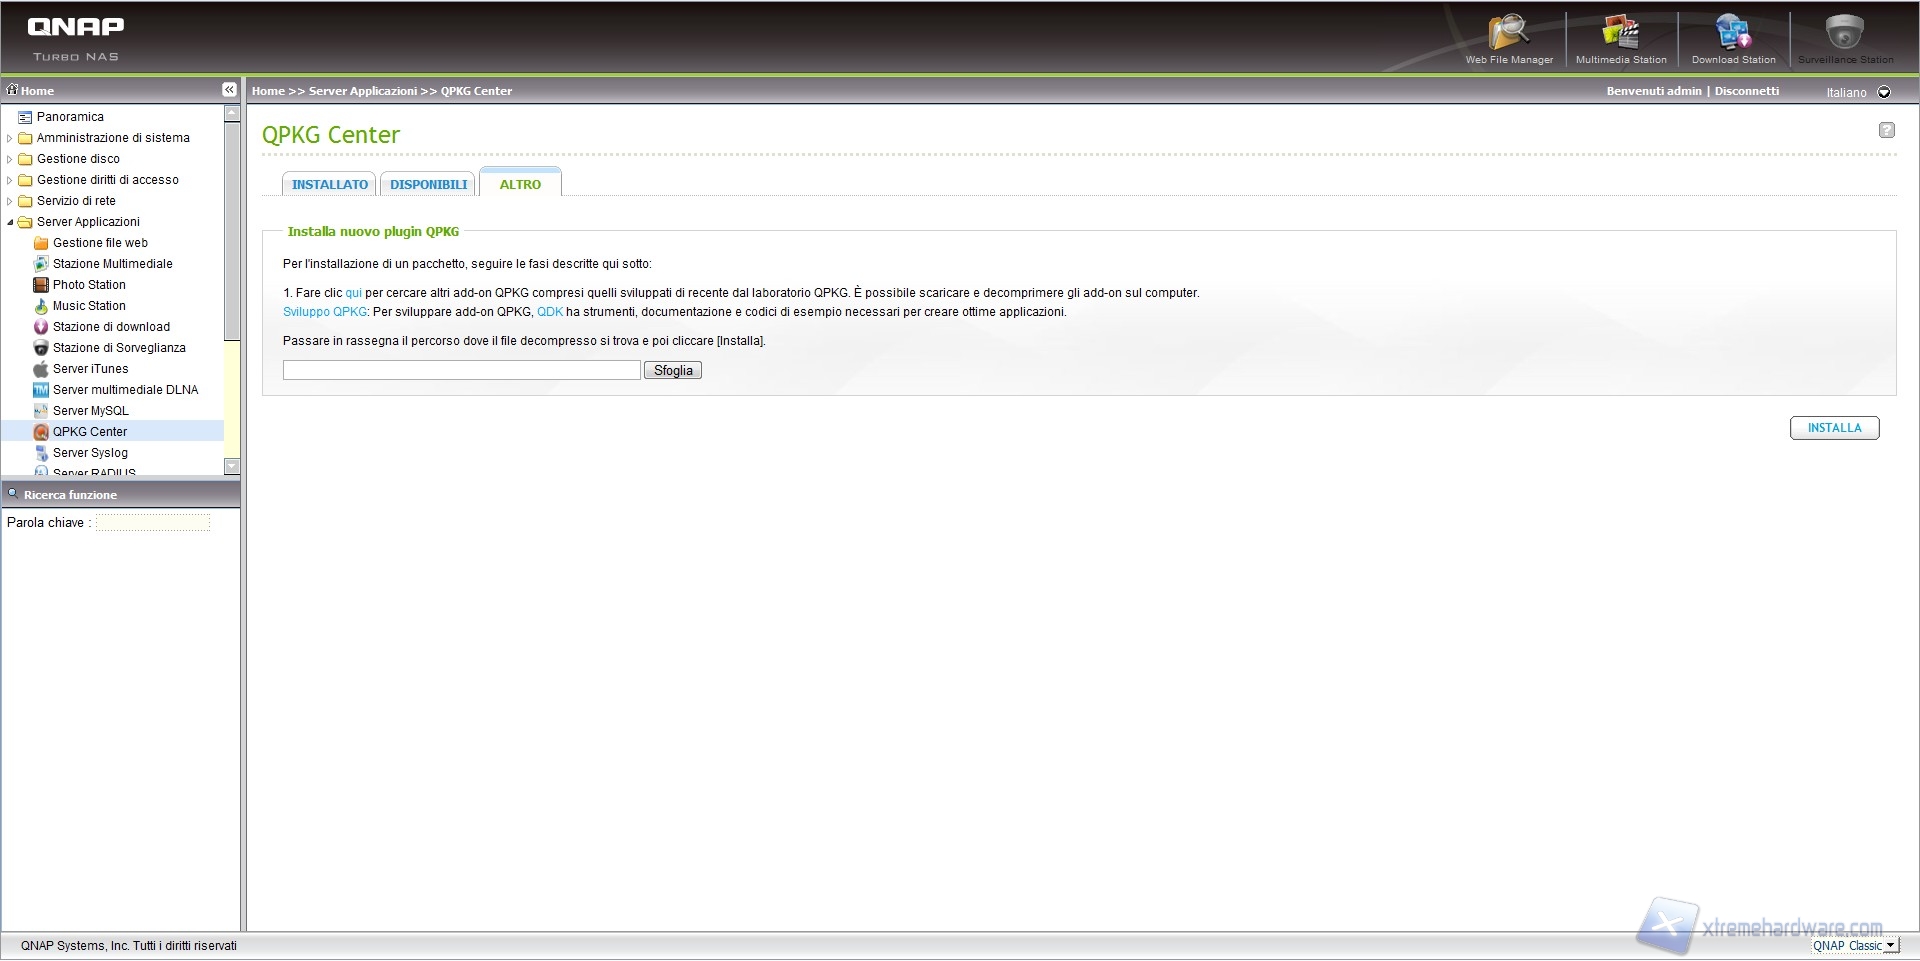Click the Disconnetti logout link

pos(1746,91)
